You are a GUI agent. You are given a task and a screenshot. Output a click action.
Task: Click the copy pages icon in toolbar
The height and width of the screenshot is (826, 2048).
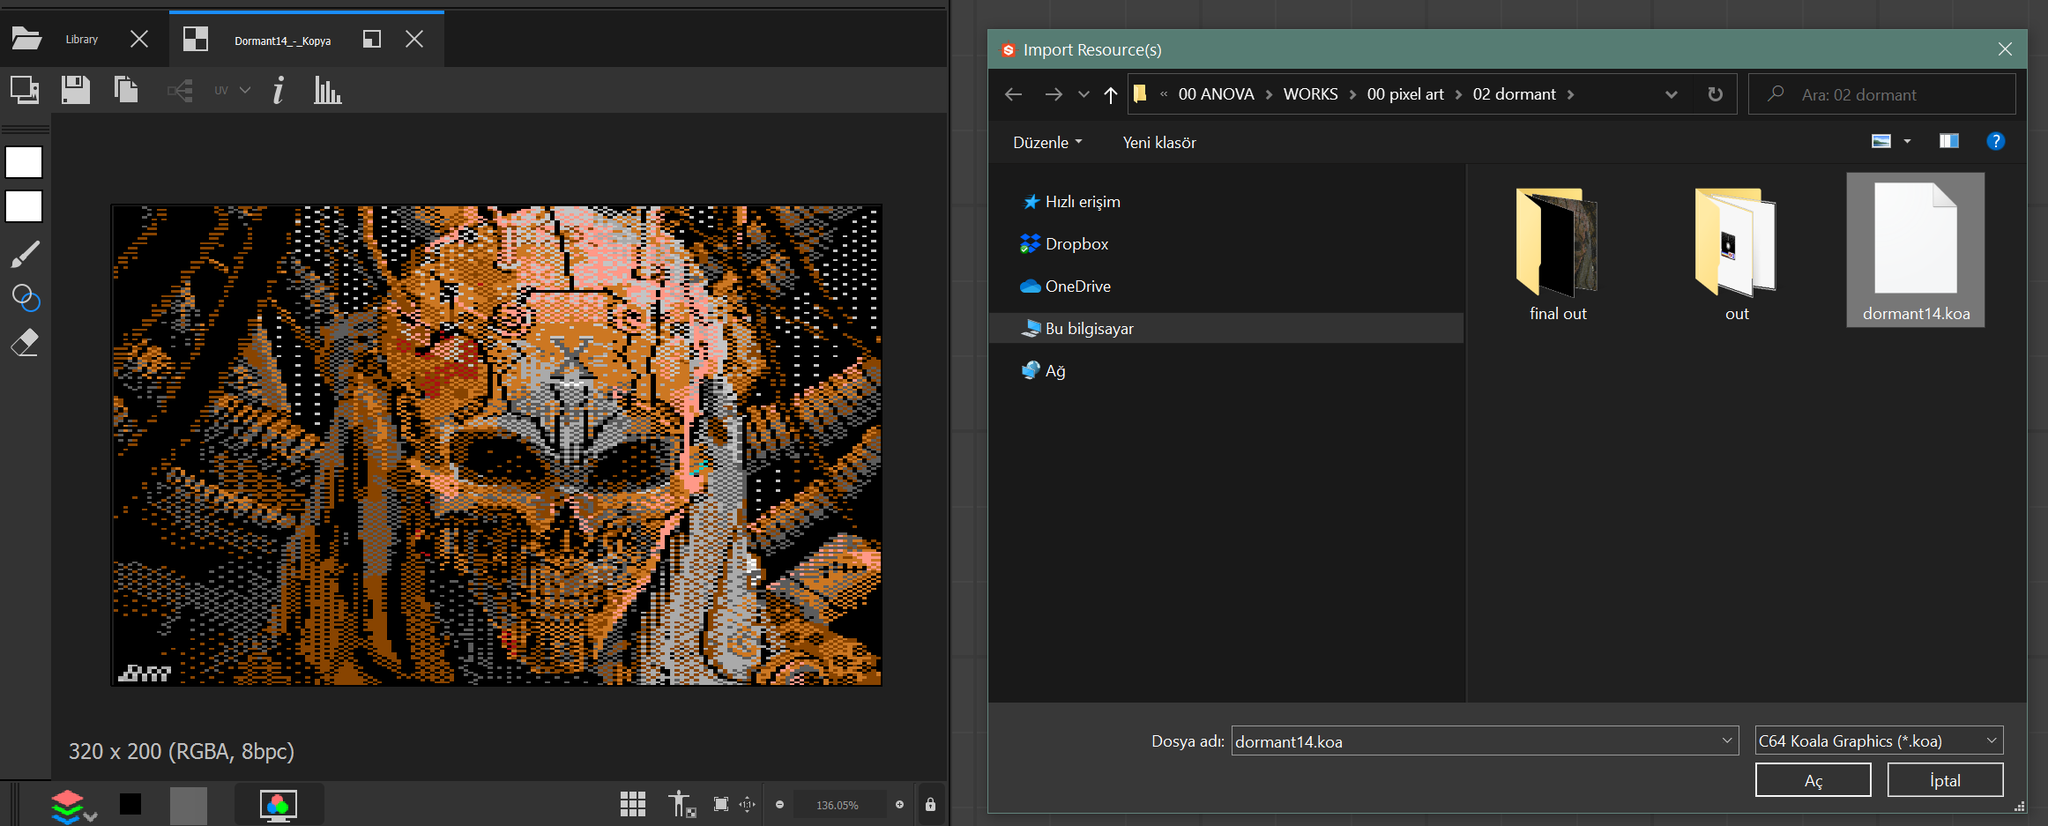point(126,90)
